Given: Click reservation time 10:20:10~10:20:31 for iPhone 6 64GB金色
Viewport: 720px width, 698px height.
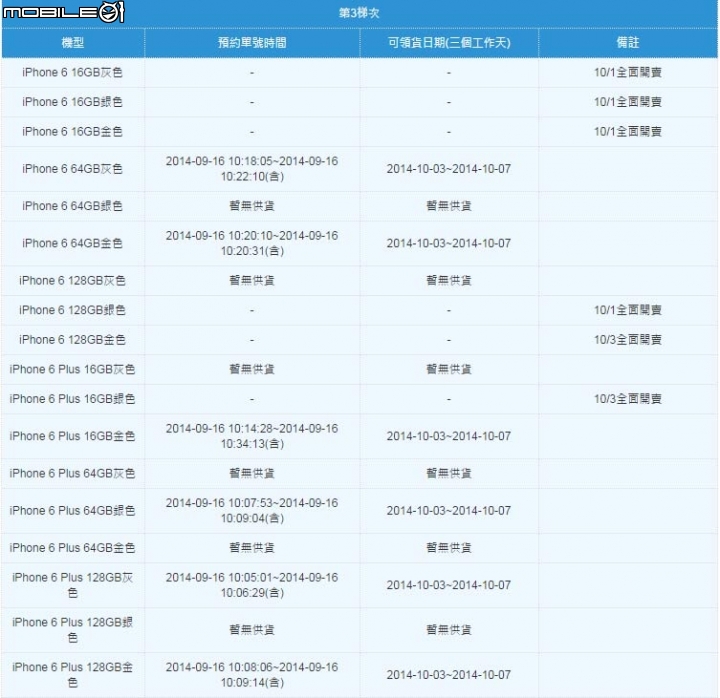Looking at the screenshot, I should pyautogui.click(x=252, y=243).
